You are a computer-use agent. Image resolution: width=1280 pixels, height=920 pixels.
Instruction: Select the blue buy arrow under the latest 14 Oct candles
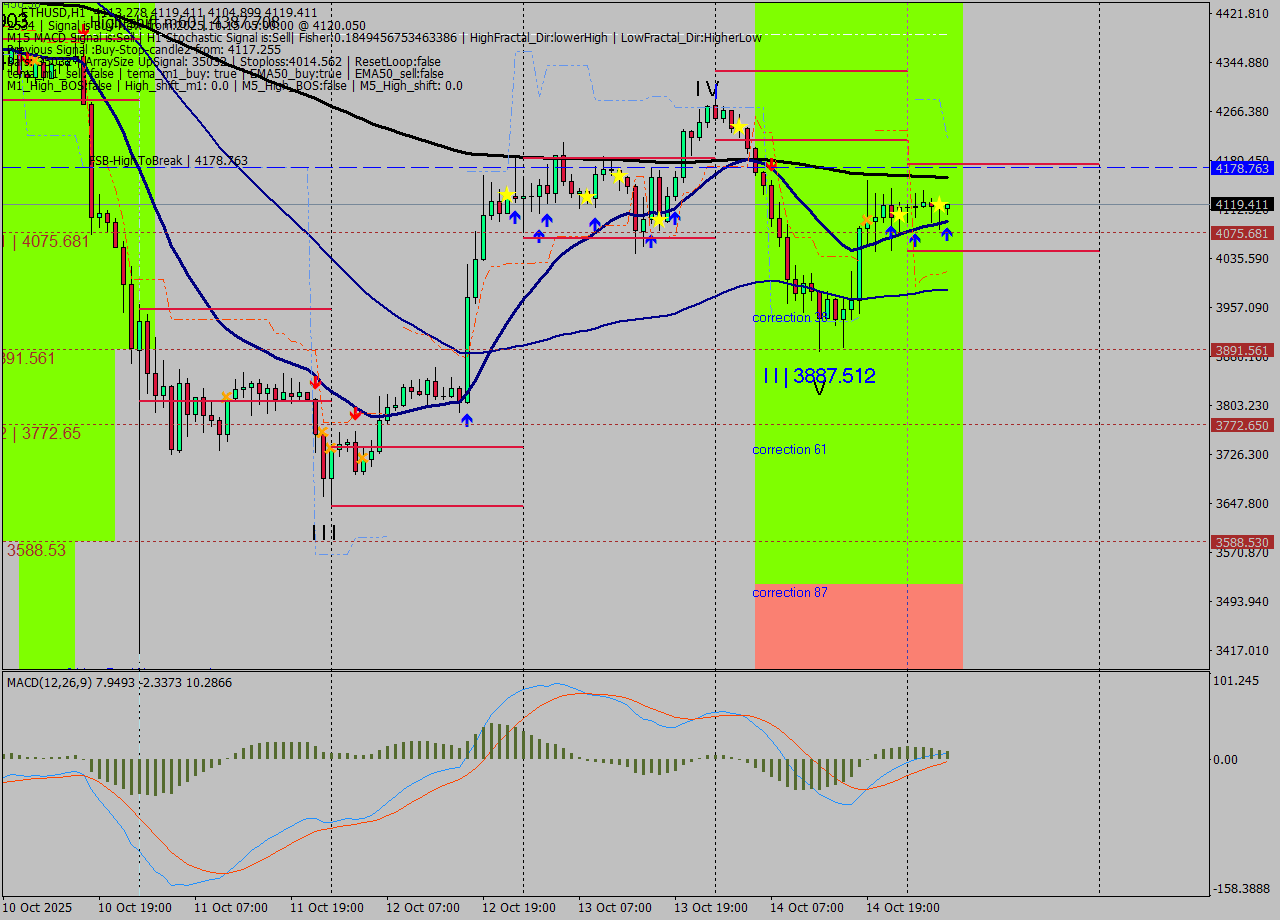click(947, 235)
